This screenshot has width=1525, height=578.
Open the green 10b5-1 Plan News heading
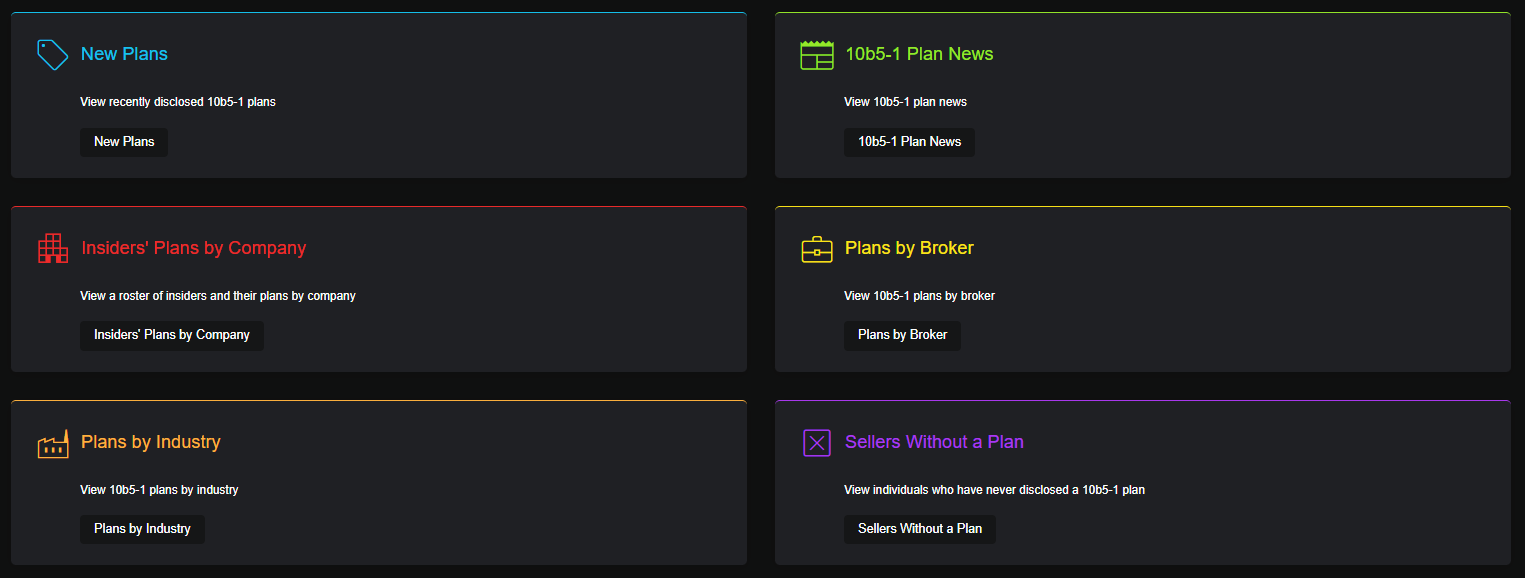tap(919, 54)
